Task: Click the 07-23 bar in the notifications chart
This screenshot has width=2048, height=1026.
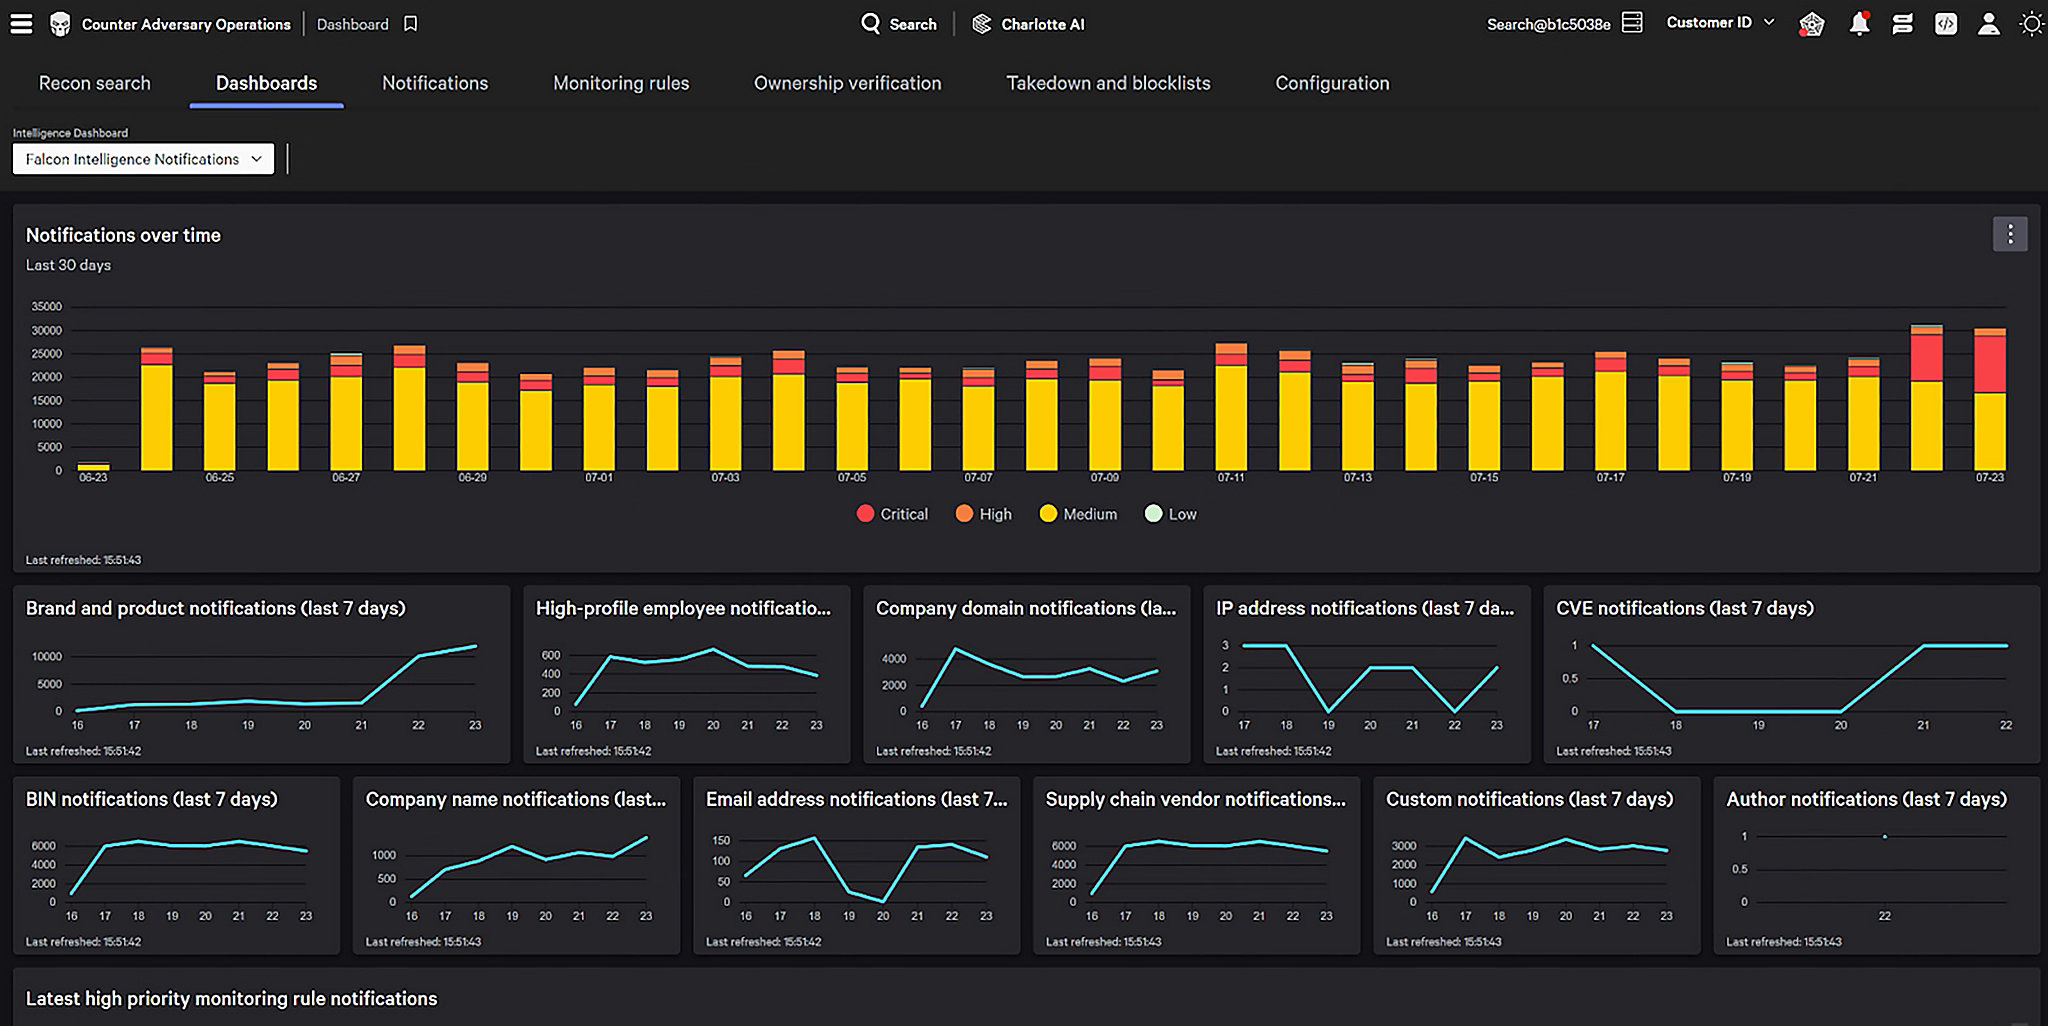Action: pos(1990,399)
